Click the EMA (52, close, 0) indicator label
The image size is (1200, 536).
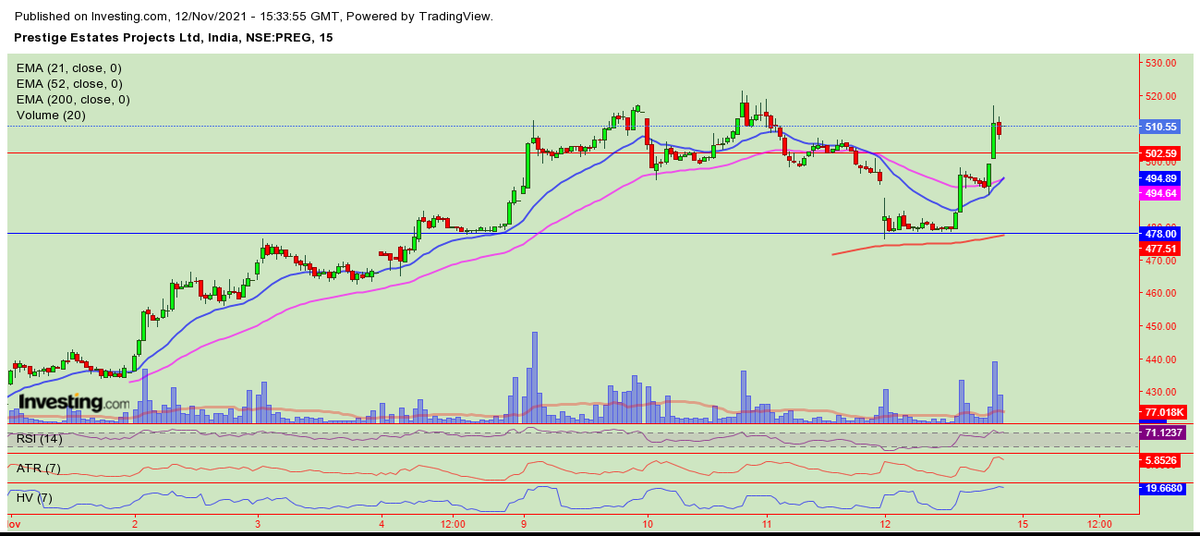coord(69,84)
